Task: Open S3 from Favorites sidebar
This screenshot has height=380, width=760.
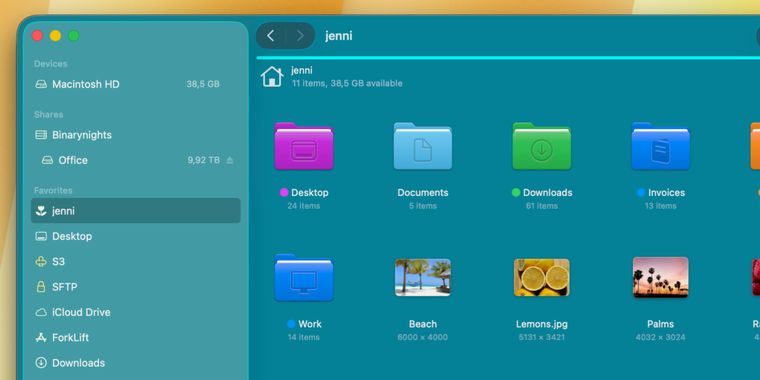Action: [136, 262]
